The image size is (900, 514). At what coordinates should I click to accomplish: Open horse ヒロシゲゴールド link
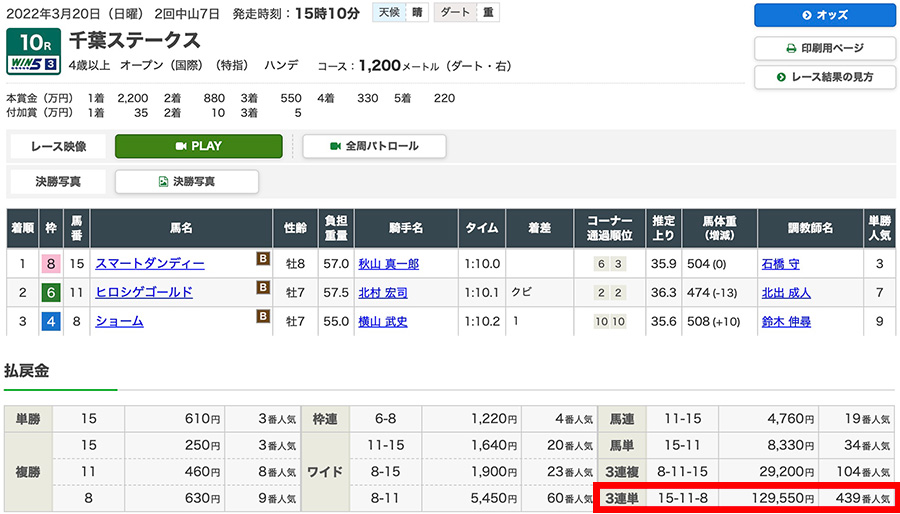(144, 293)
